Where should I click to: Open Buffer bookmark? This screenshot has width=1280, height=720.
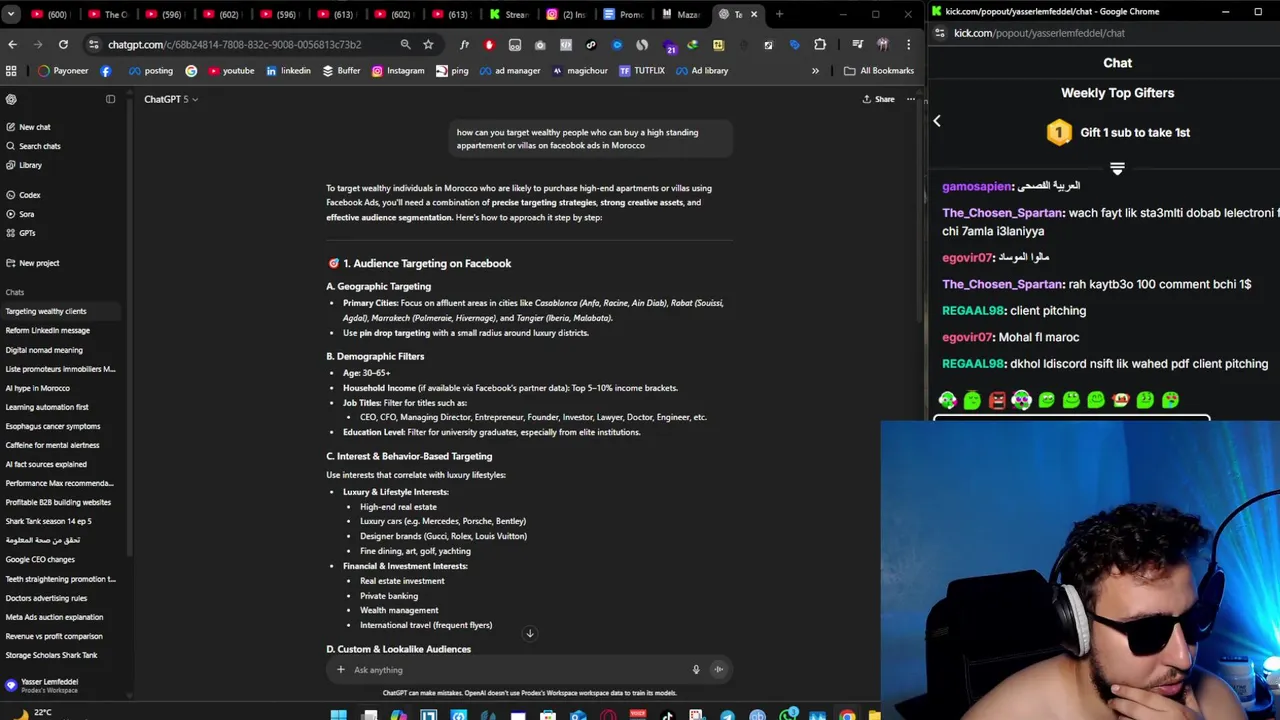(341, 71)
